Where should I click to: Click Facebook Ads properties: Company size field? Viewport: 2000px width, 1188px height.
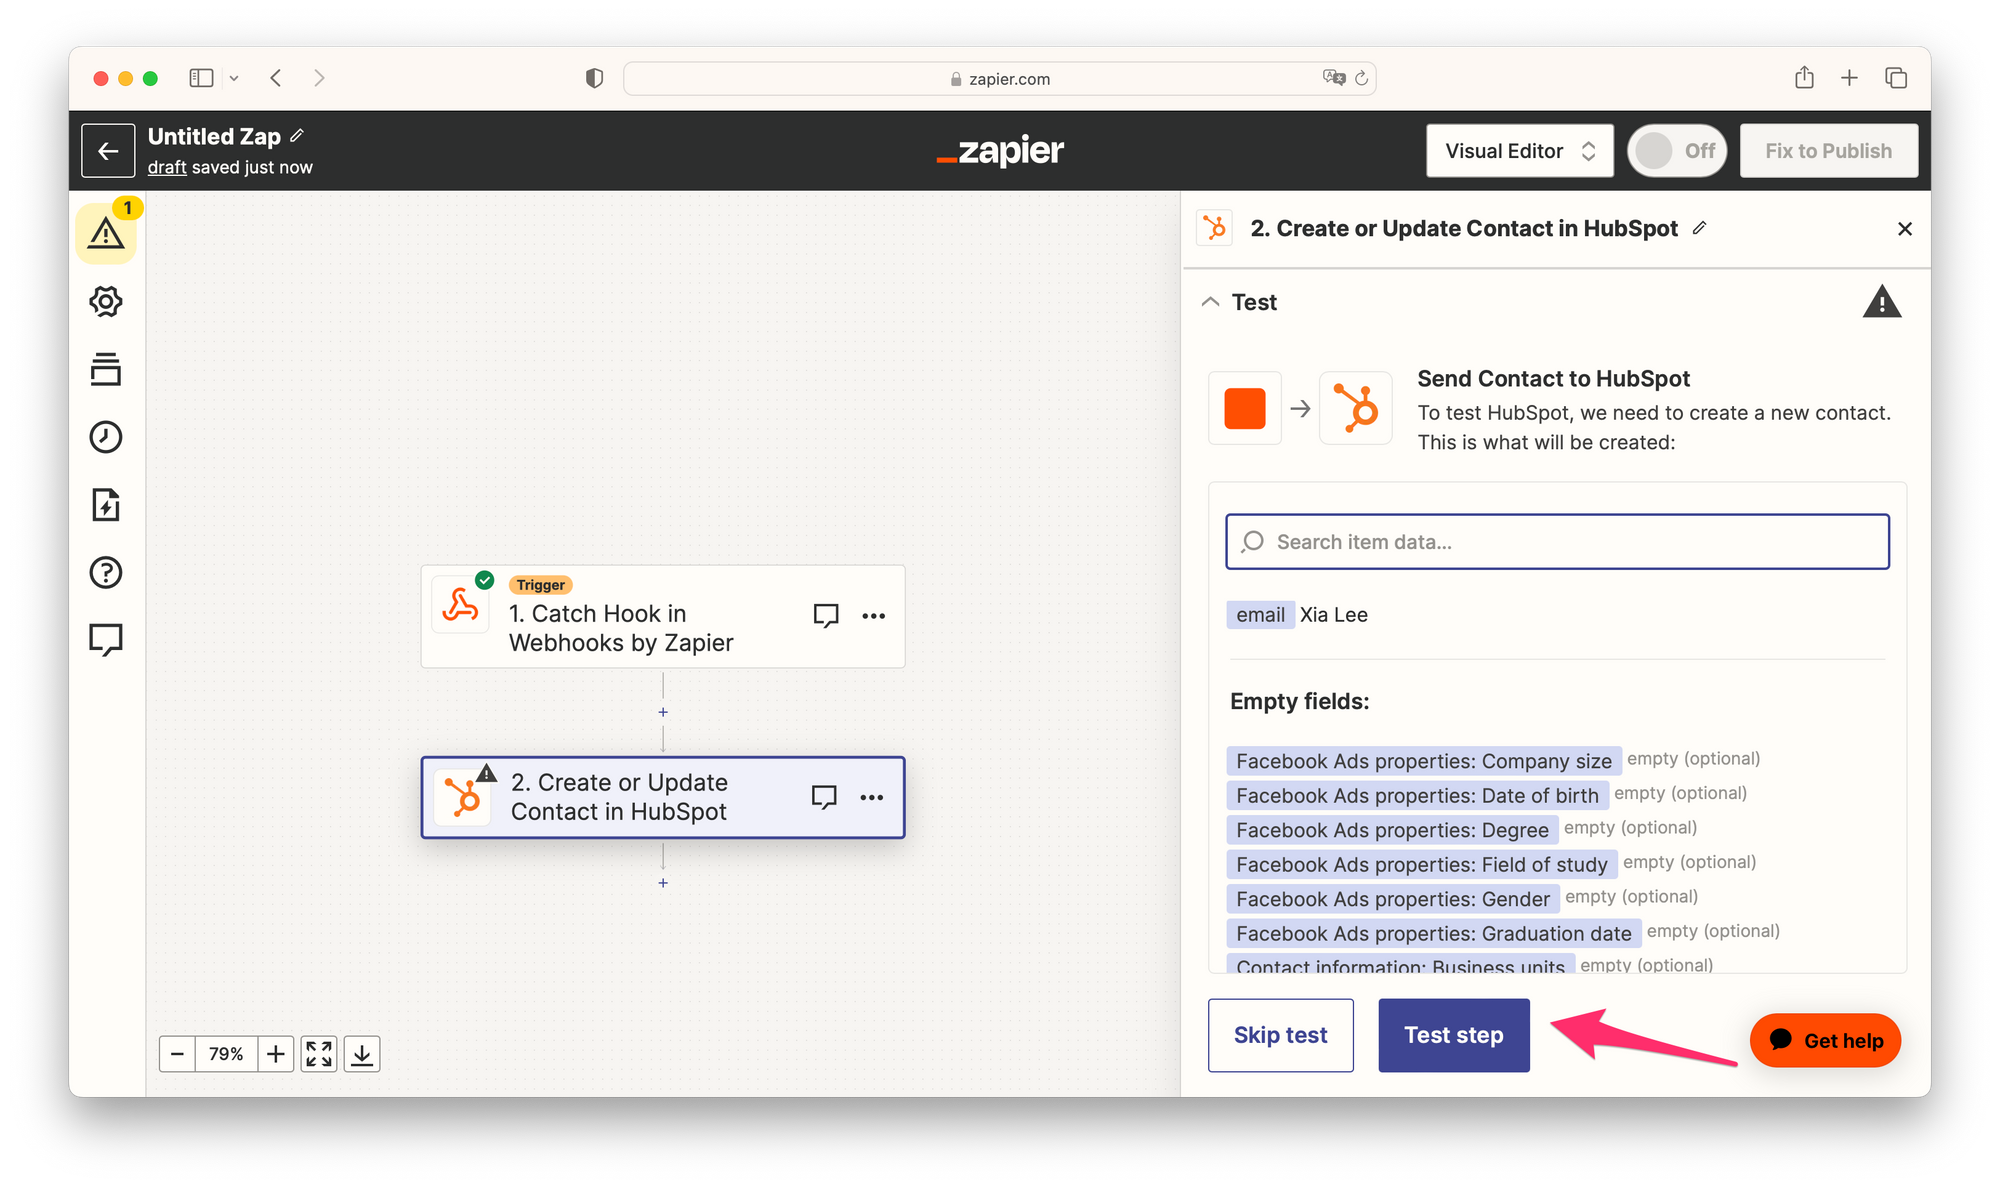tap(1424, 761)
